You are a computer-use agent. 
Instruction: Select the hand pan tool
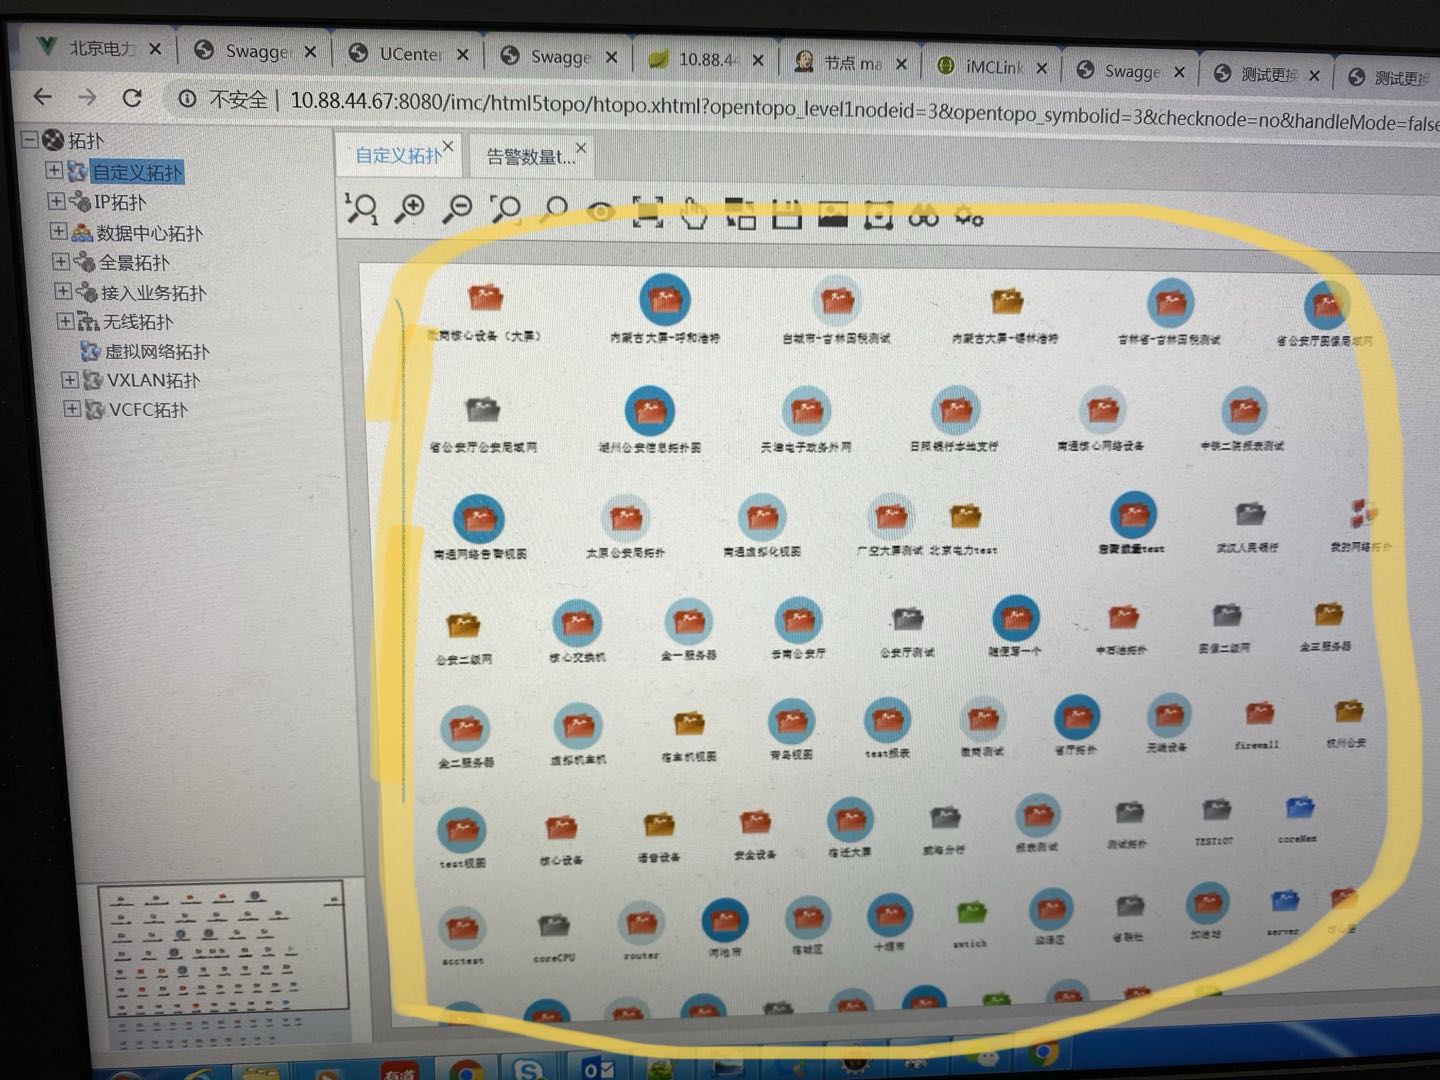[693, 212]
